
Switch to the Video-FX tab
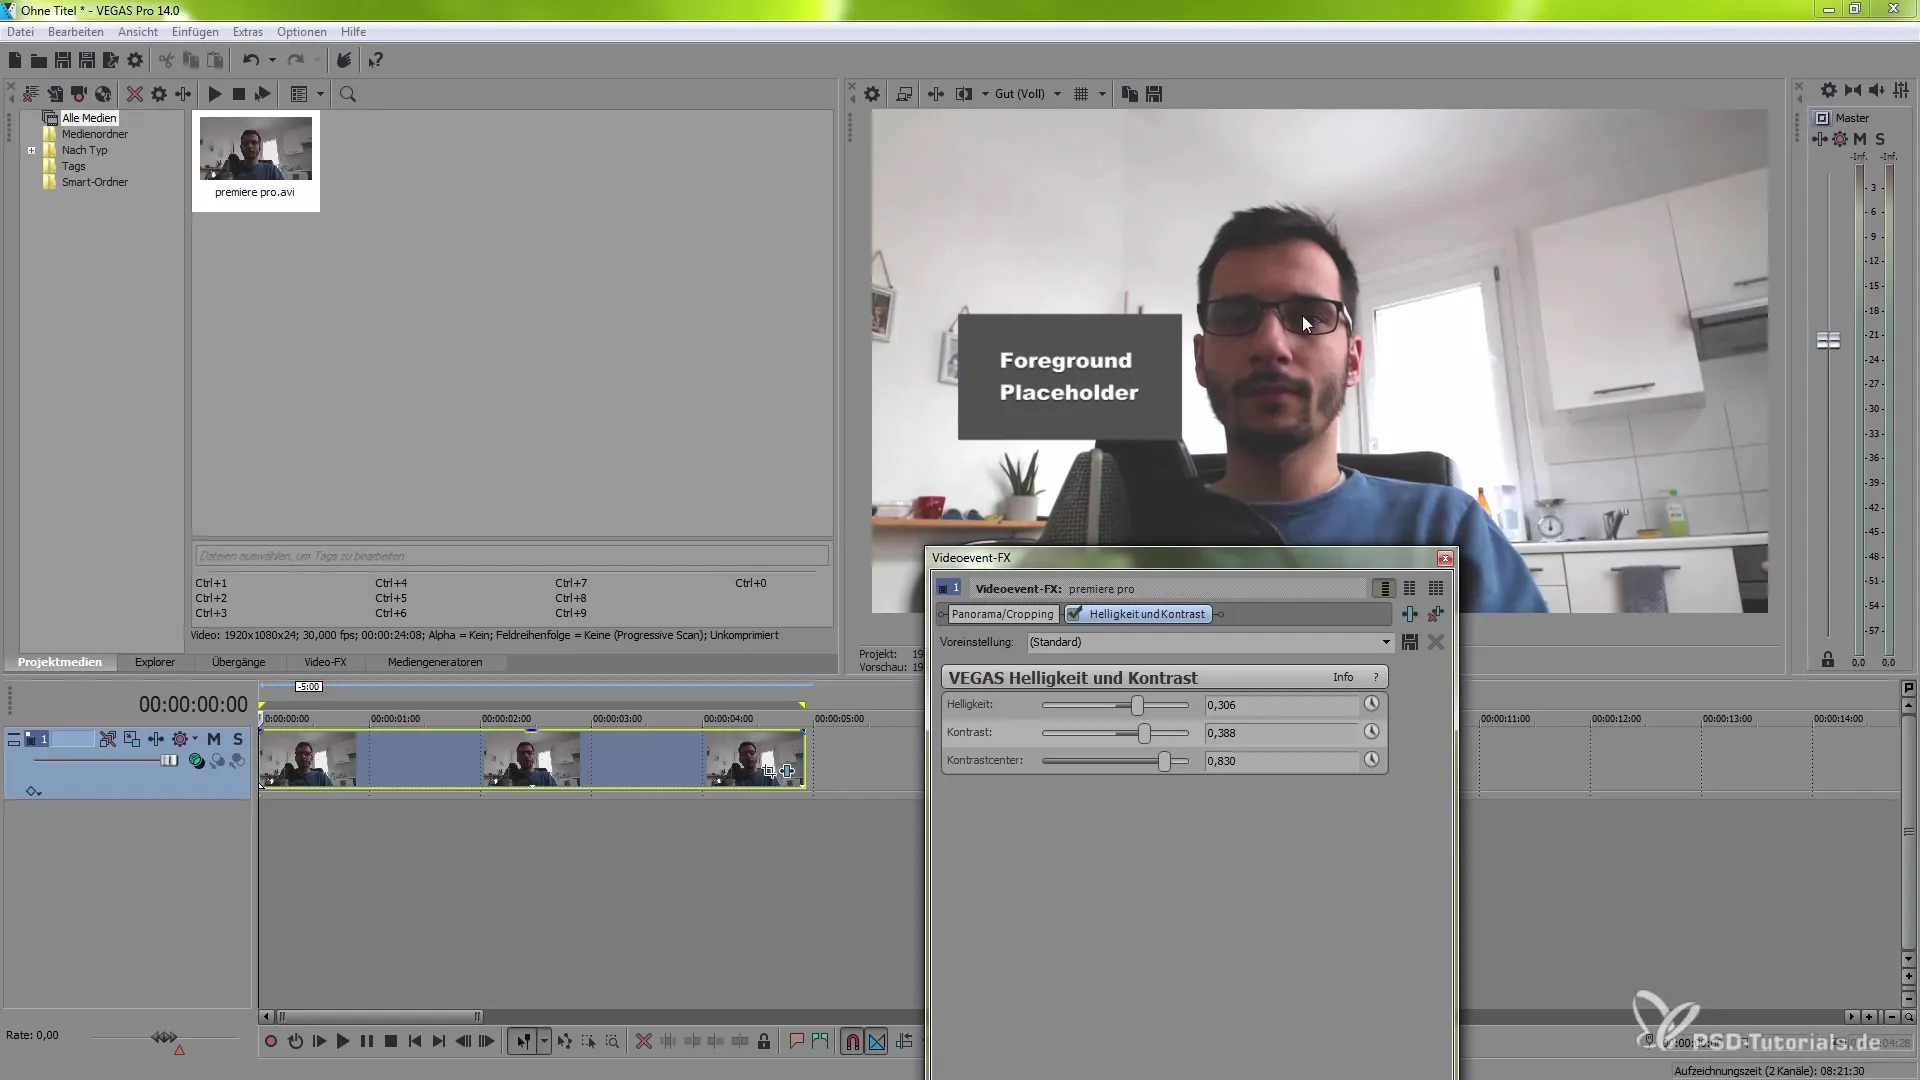coord(325,662)
